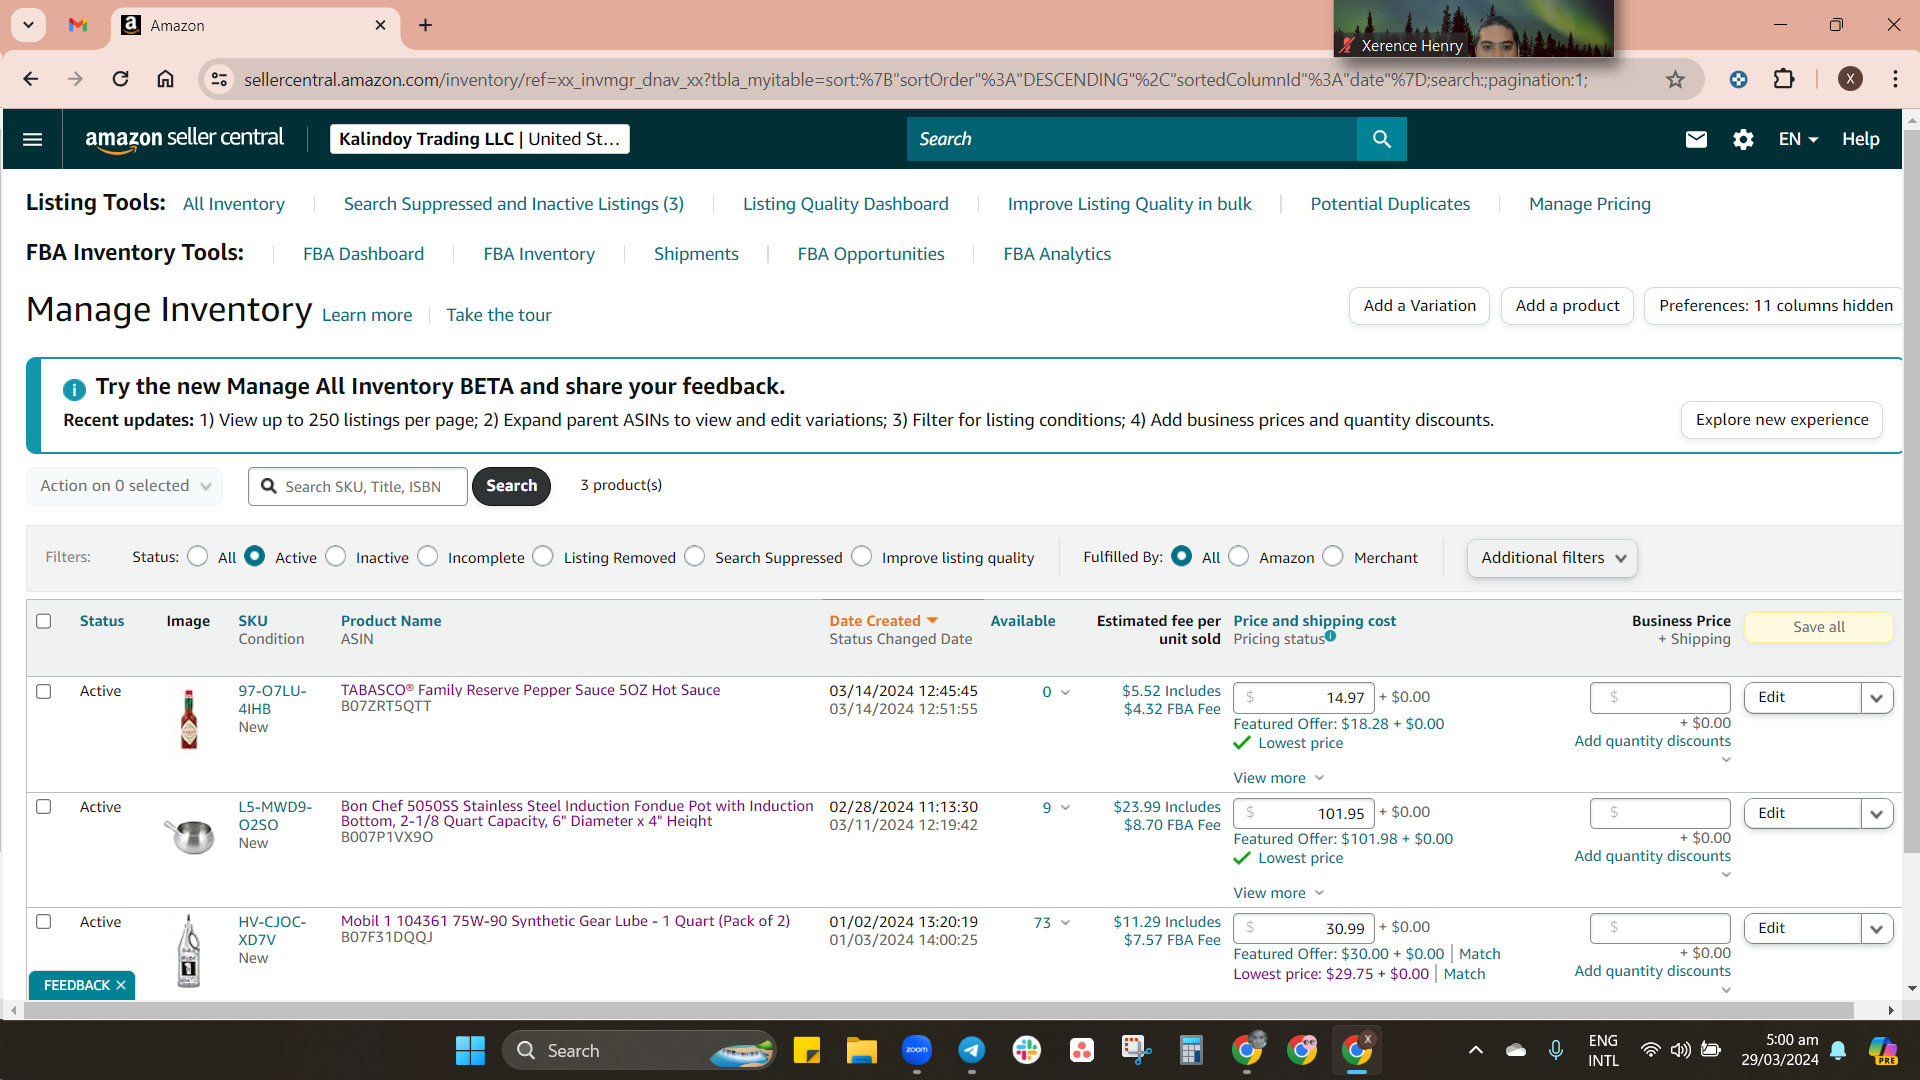
Task: Open the Edit dropdown arrow for Mobil 1 row
Action: pyautogui.click(x=1877, y=928)
